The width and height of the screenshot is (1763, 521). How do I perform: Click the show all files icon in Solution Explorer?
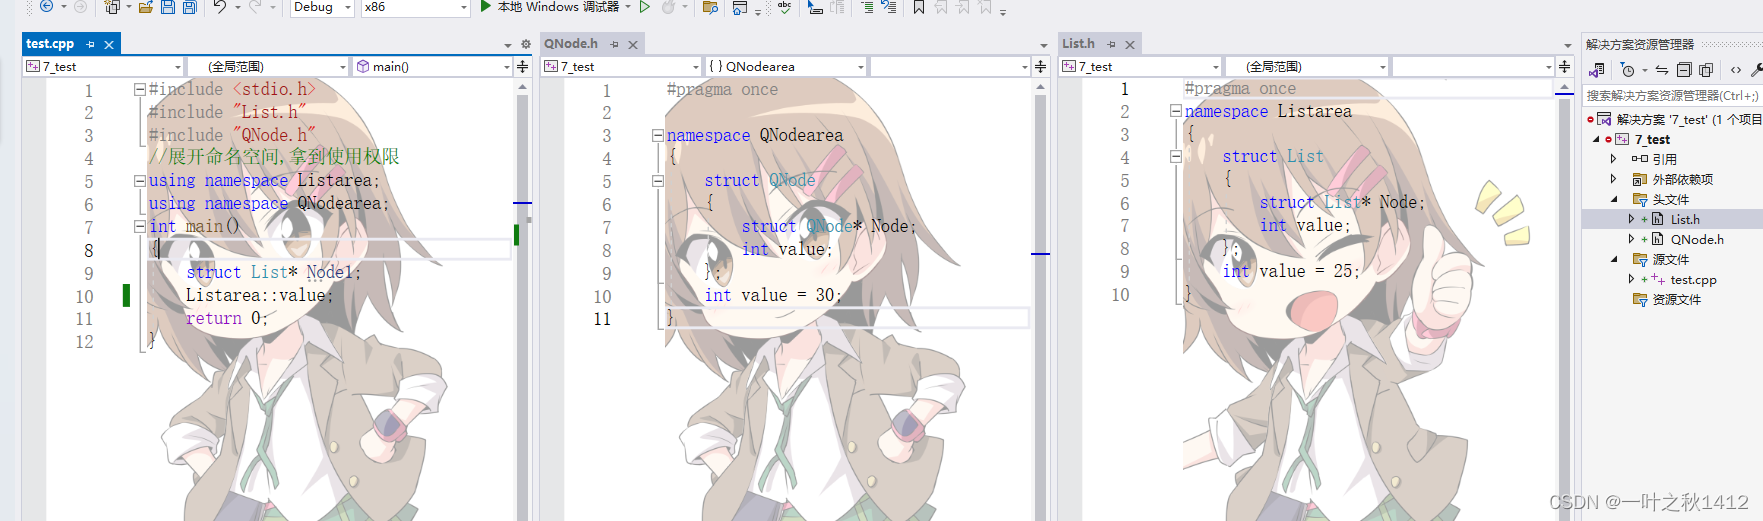(1706, 69)
